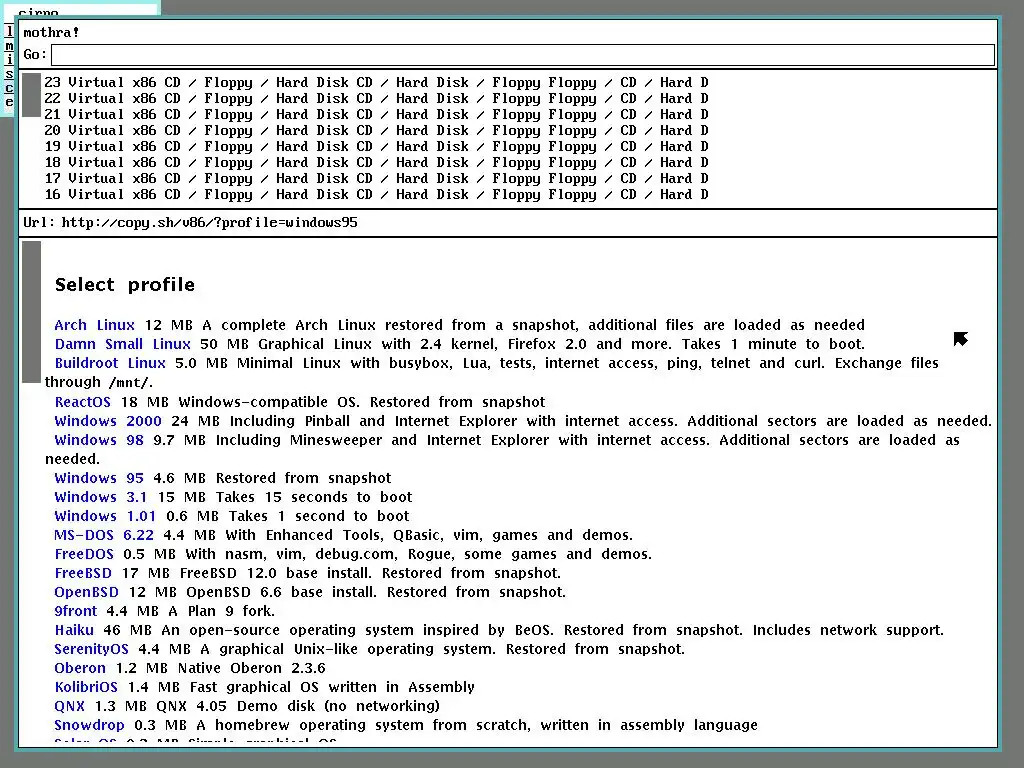Open the Haiku profile link
Image resolution: width=1024 pixels, height=768 pixels.
(74, 630)
